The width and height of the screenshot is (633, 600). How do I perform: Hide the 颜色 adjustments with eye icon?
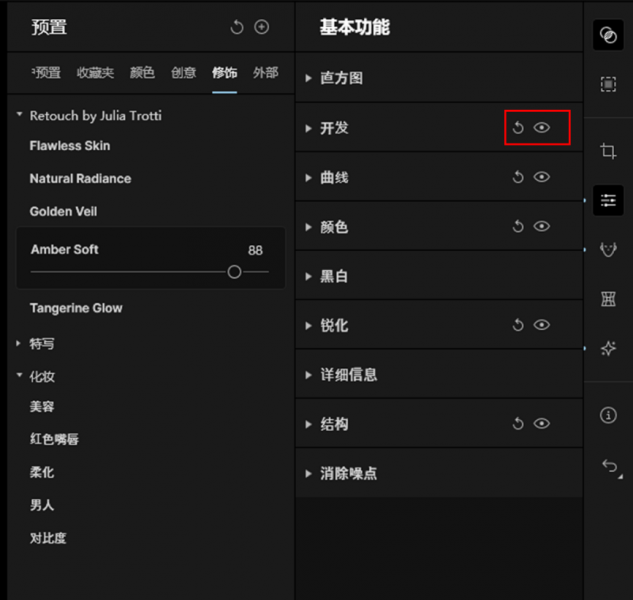pyautogui.click(x=542, y=227)
